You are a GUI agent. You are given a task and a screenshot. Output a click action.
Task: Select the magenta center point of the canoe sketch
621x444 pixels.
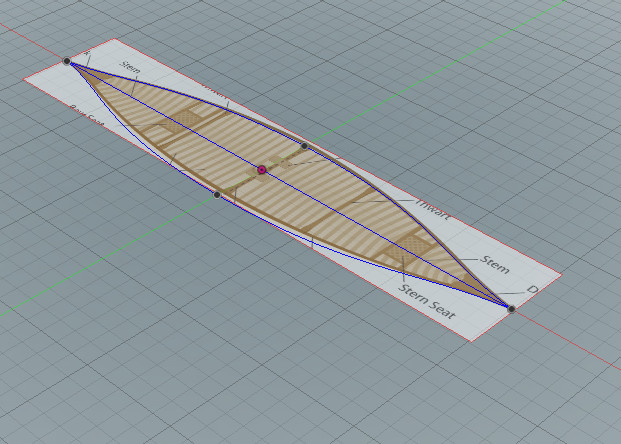261,170
